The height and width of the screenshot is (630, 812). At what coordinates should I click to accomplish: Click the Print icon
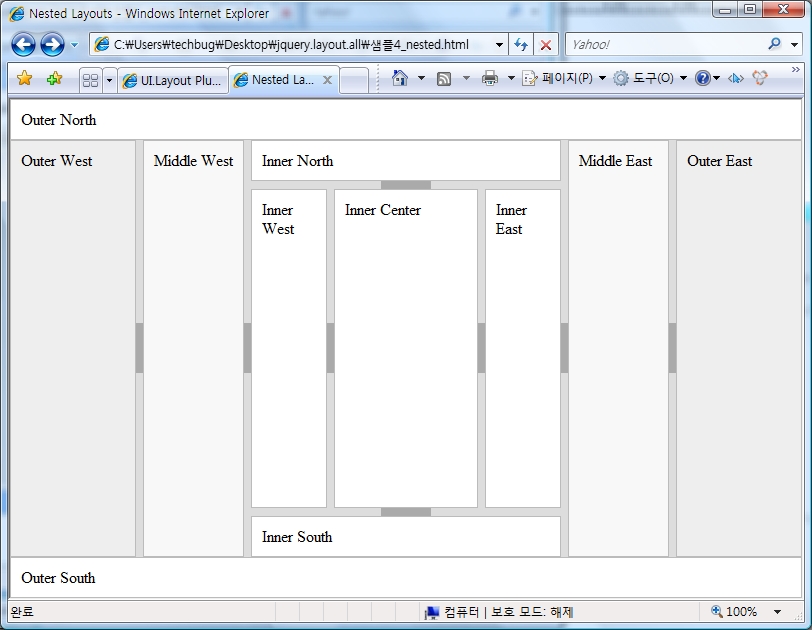[489, 78]
